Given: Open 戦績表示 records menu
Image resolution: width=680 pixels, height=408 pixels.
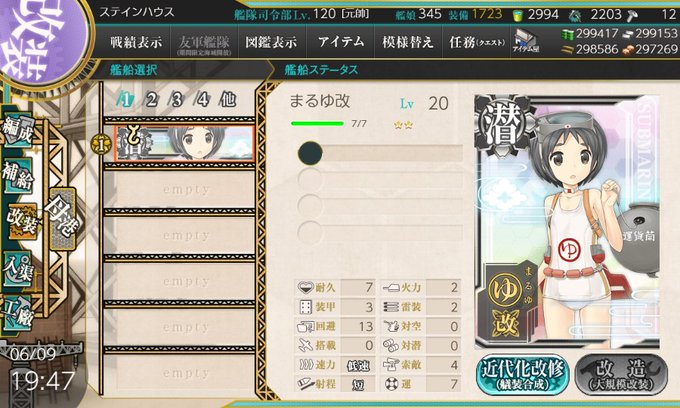Looking at the screenshot, I should (x=136, y=42).
